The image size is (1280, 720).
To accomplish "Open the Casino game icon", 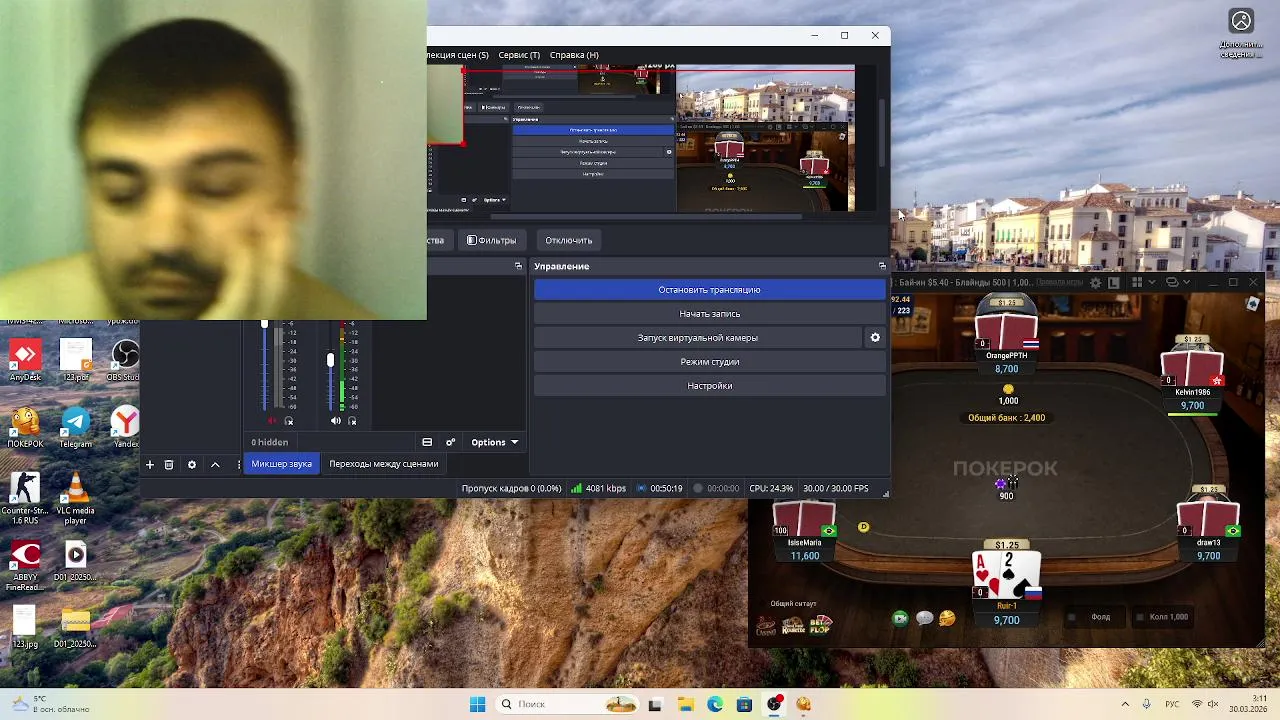I will (766, 626).
